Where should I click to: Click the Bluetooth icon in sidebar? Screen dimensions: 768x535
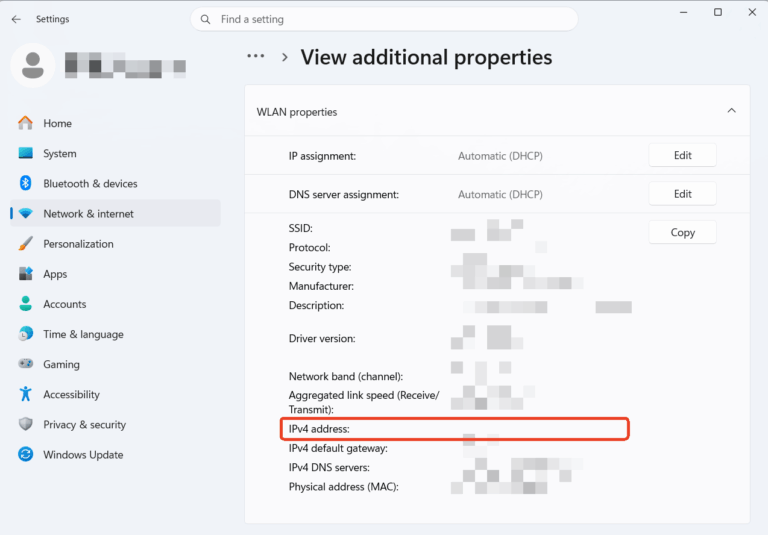pos(25,183)
